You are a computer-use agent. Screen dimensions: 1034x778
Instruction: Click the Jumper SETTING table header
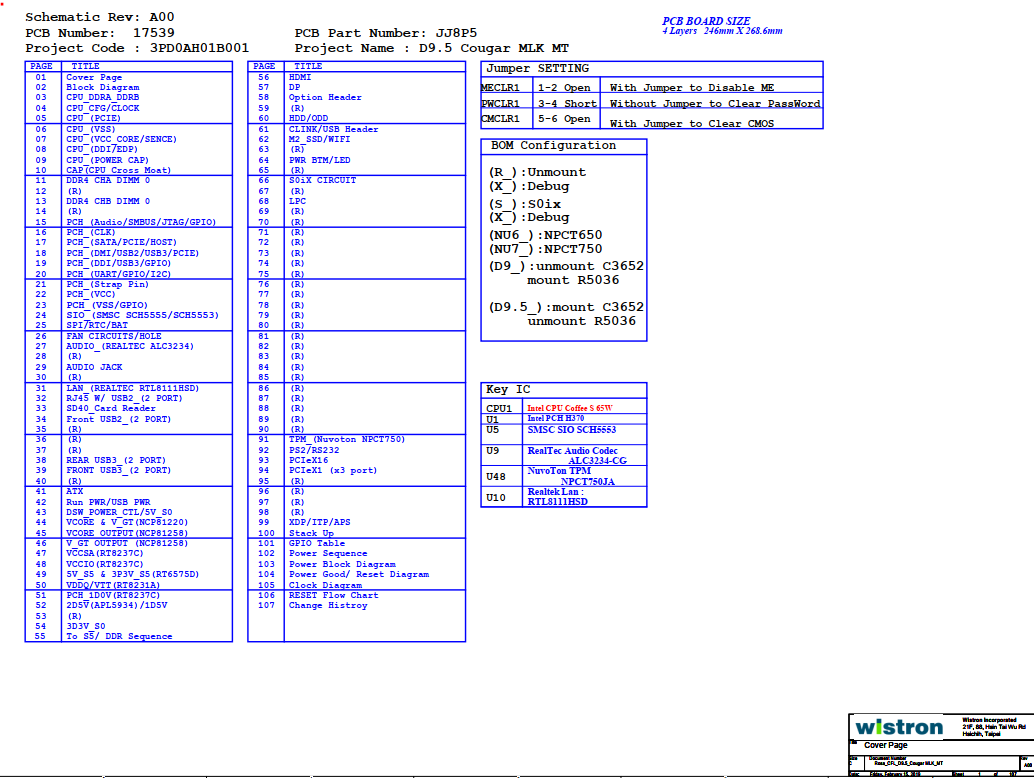click(x=538, y=69)
